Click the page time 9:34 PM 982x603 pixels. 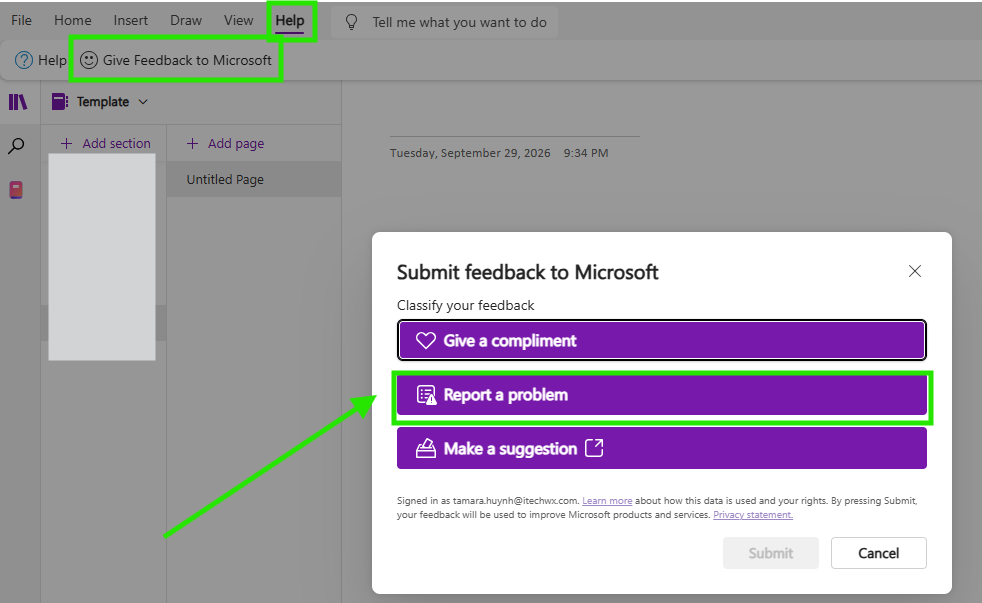(x=586, y=153)
